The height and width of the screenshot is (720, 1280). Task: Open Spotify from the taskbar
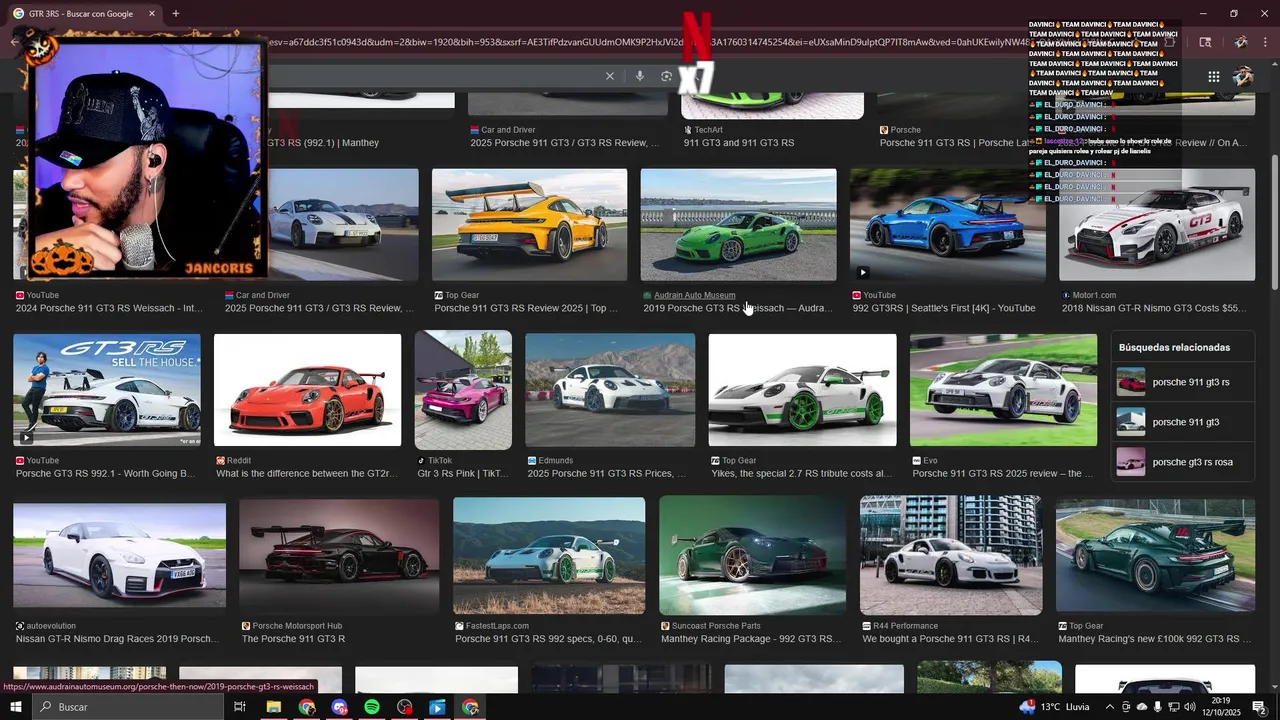pos(372,707)
